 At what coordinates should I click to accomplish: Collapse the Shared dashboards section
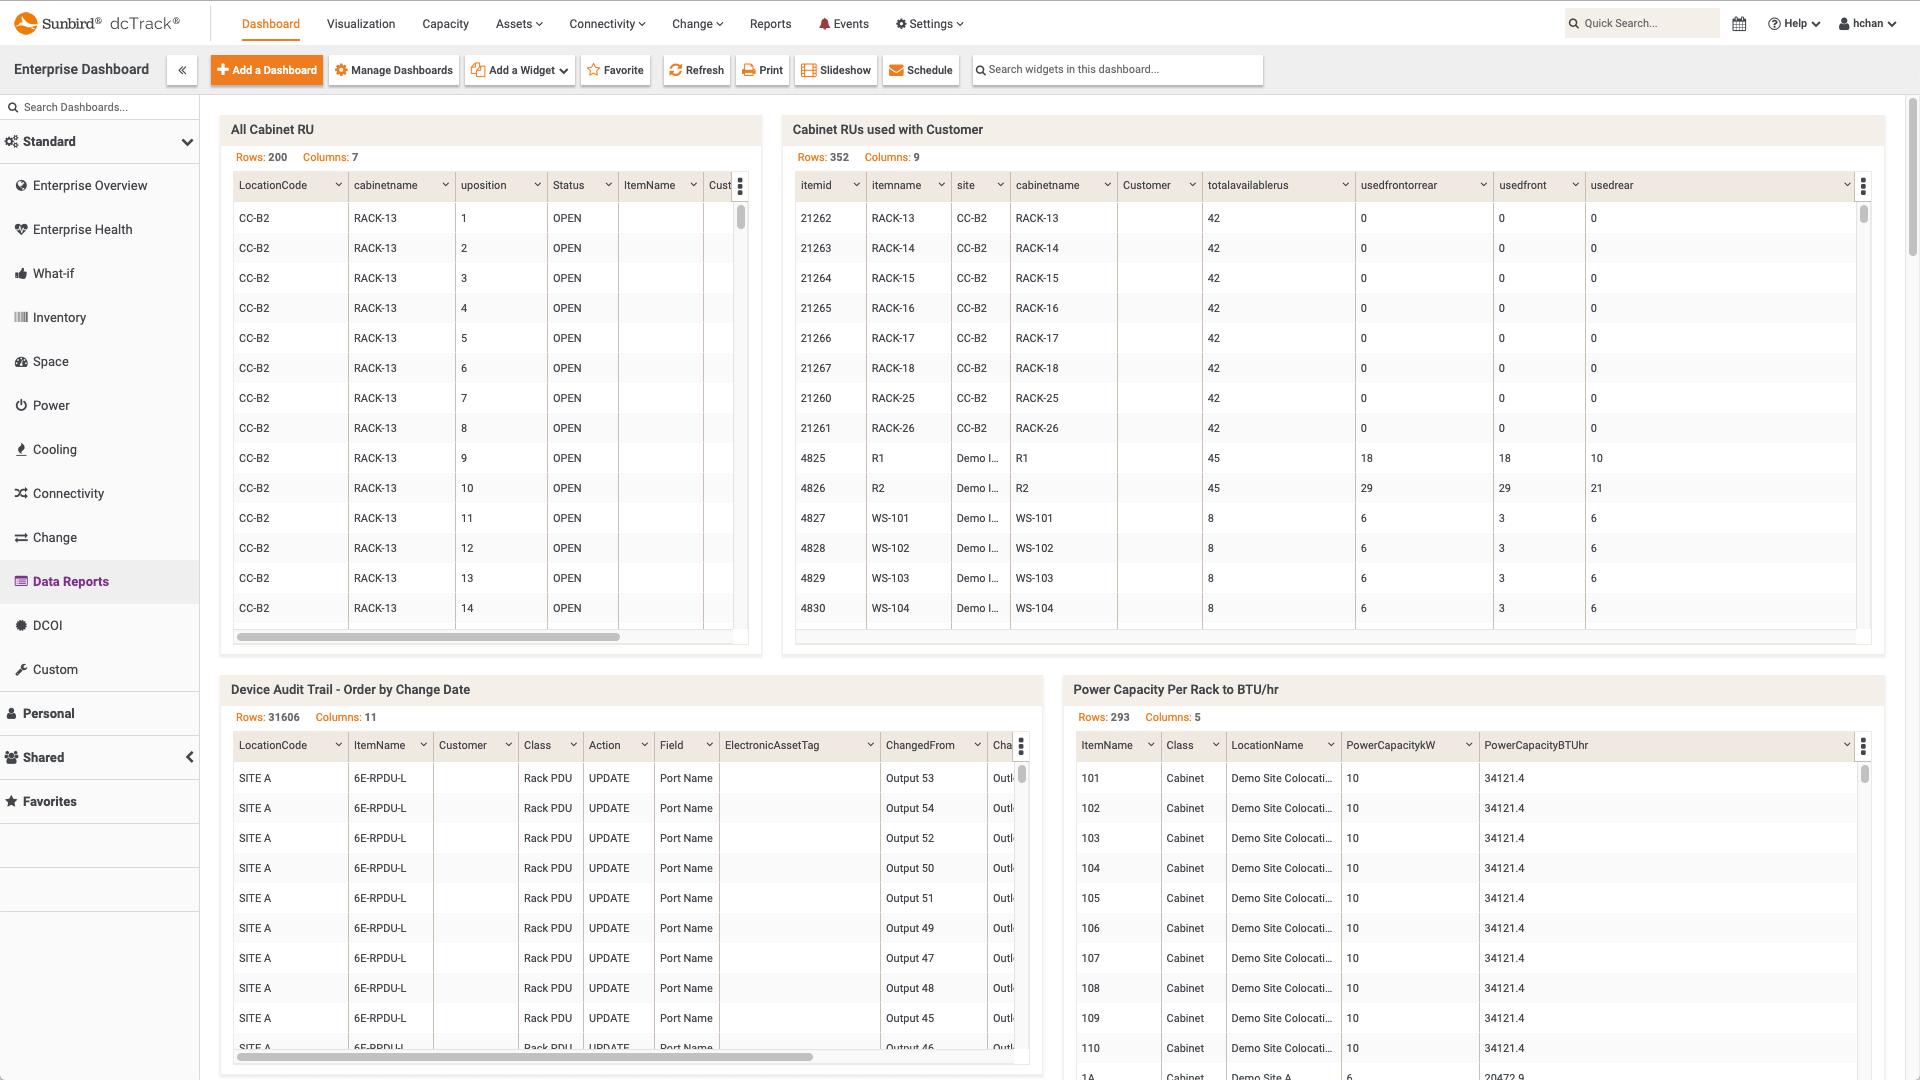pyautogui.click(x=190, y=757)
